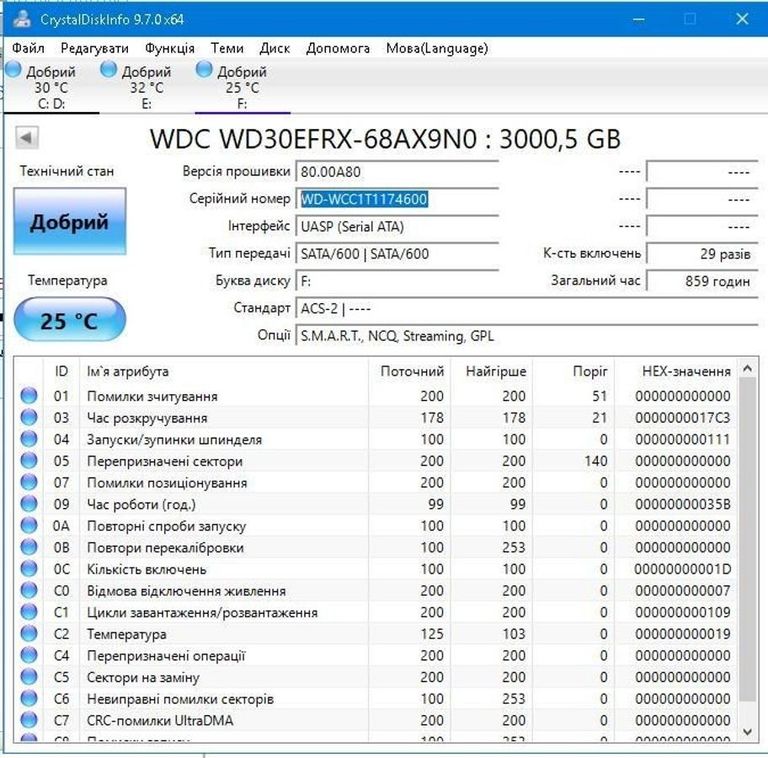Click threshold value 140 for reallocated sectors
768x758 pixels.
596,461
